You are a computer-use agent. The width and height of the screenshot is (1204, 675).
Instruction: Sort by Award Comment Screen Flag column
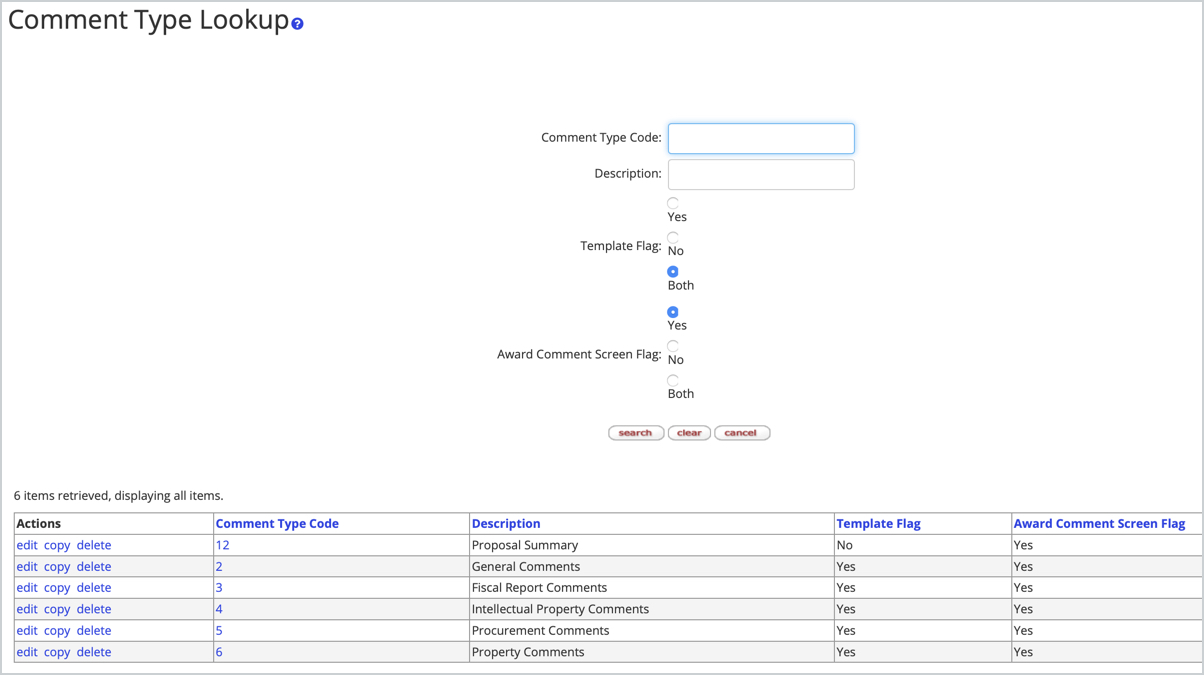(x=1099, y=523)
